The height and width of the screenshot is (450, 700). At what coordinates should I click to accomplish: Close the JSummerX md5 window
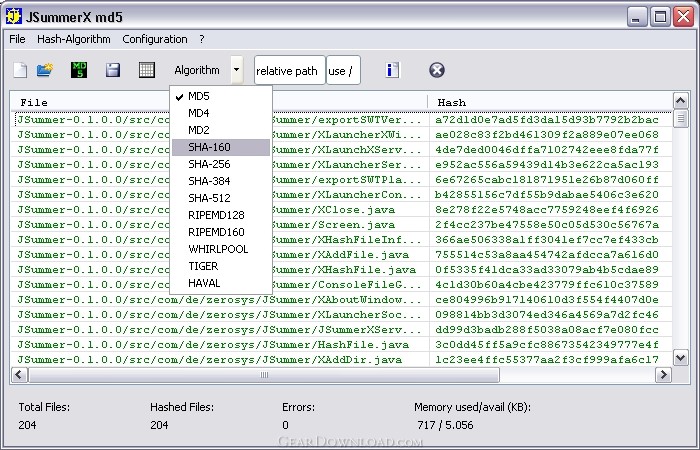coord(683,17)
